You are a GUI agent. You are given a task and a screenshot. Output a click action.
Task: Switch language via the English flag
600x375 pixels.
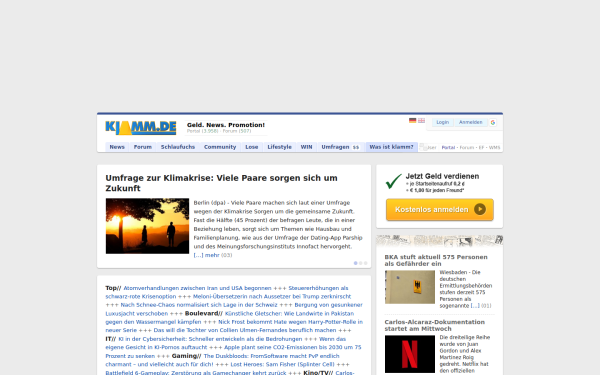[x=421, y=121]
